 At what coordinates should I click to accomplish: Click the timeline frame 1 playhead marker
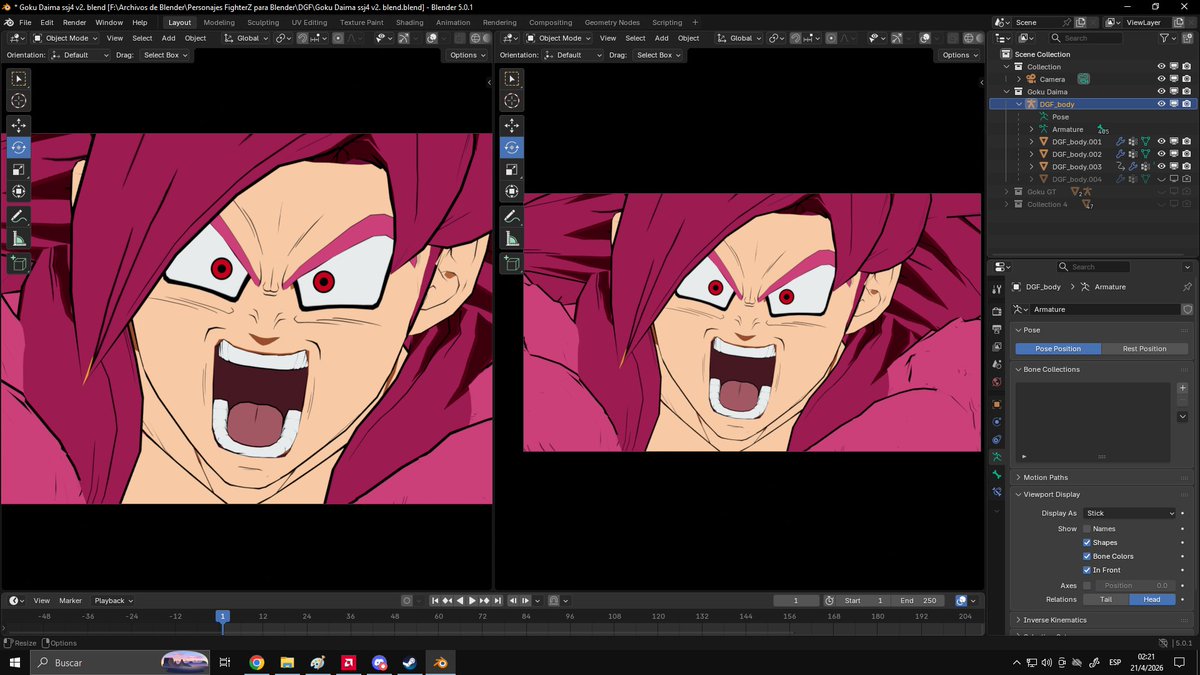pos(223,617)
